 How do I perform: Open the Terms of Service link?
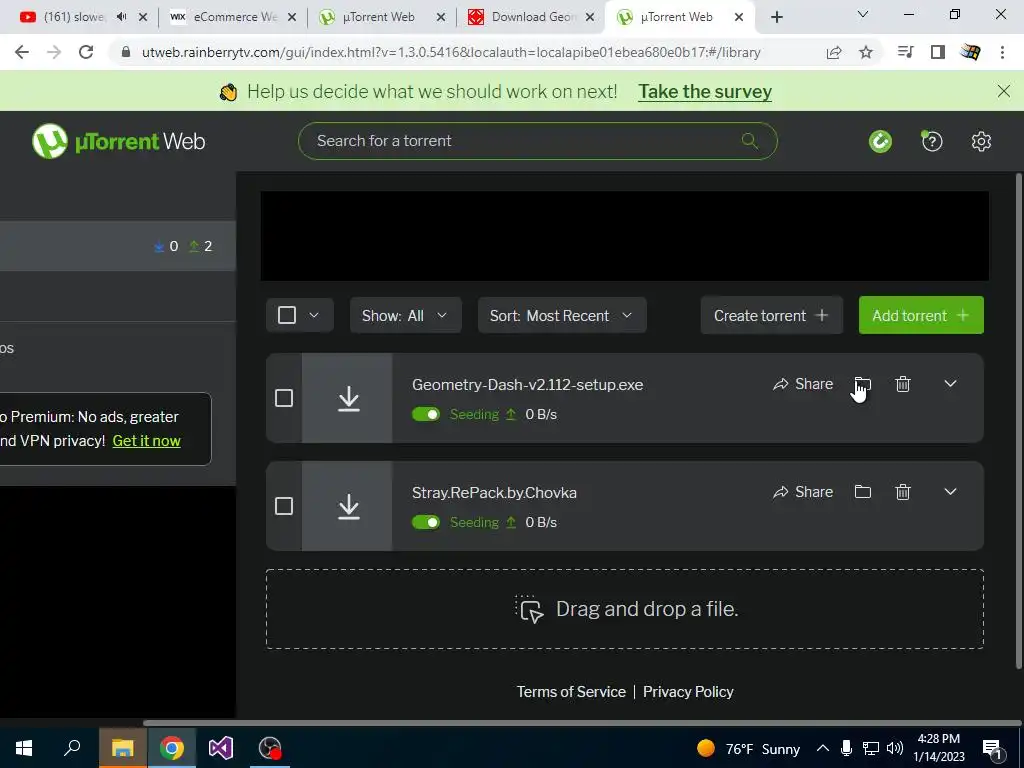[x=571, y=692]
